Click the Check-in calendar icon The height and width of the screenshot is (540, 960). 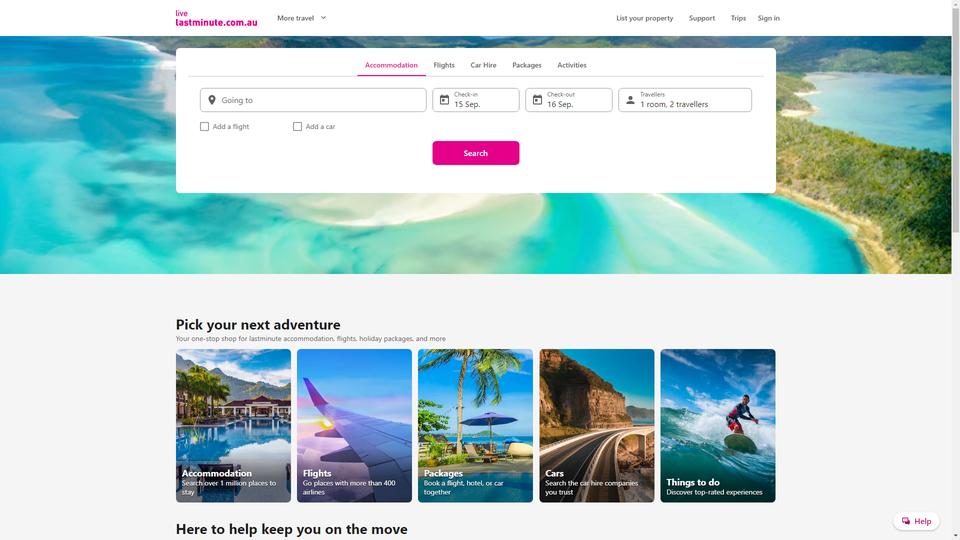(444, 100)
